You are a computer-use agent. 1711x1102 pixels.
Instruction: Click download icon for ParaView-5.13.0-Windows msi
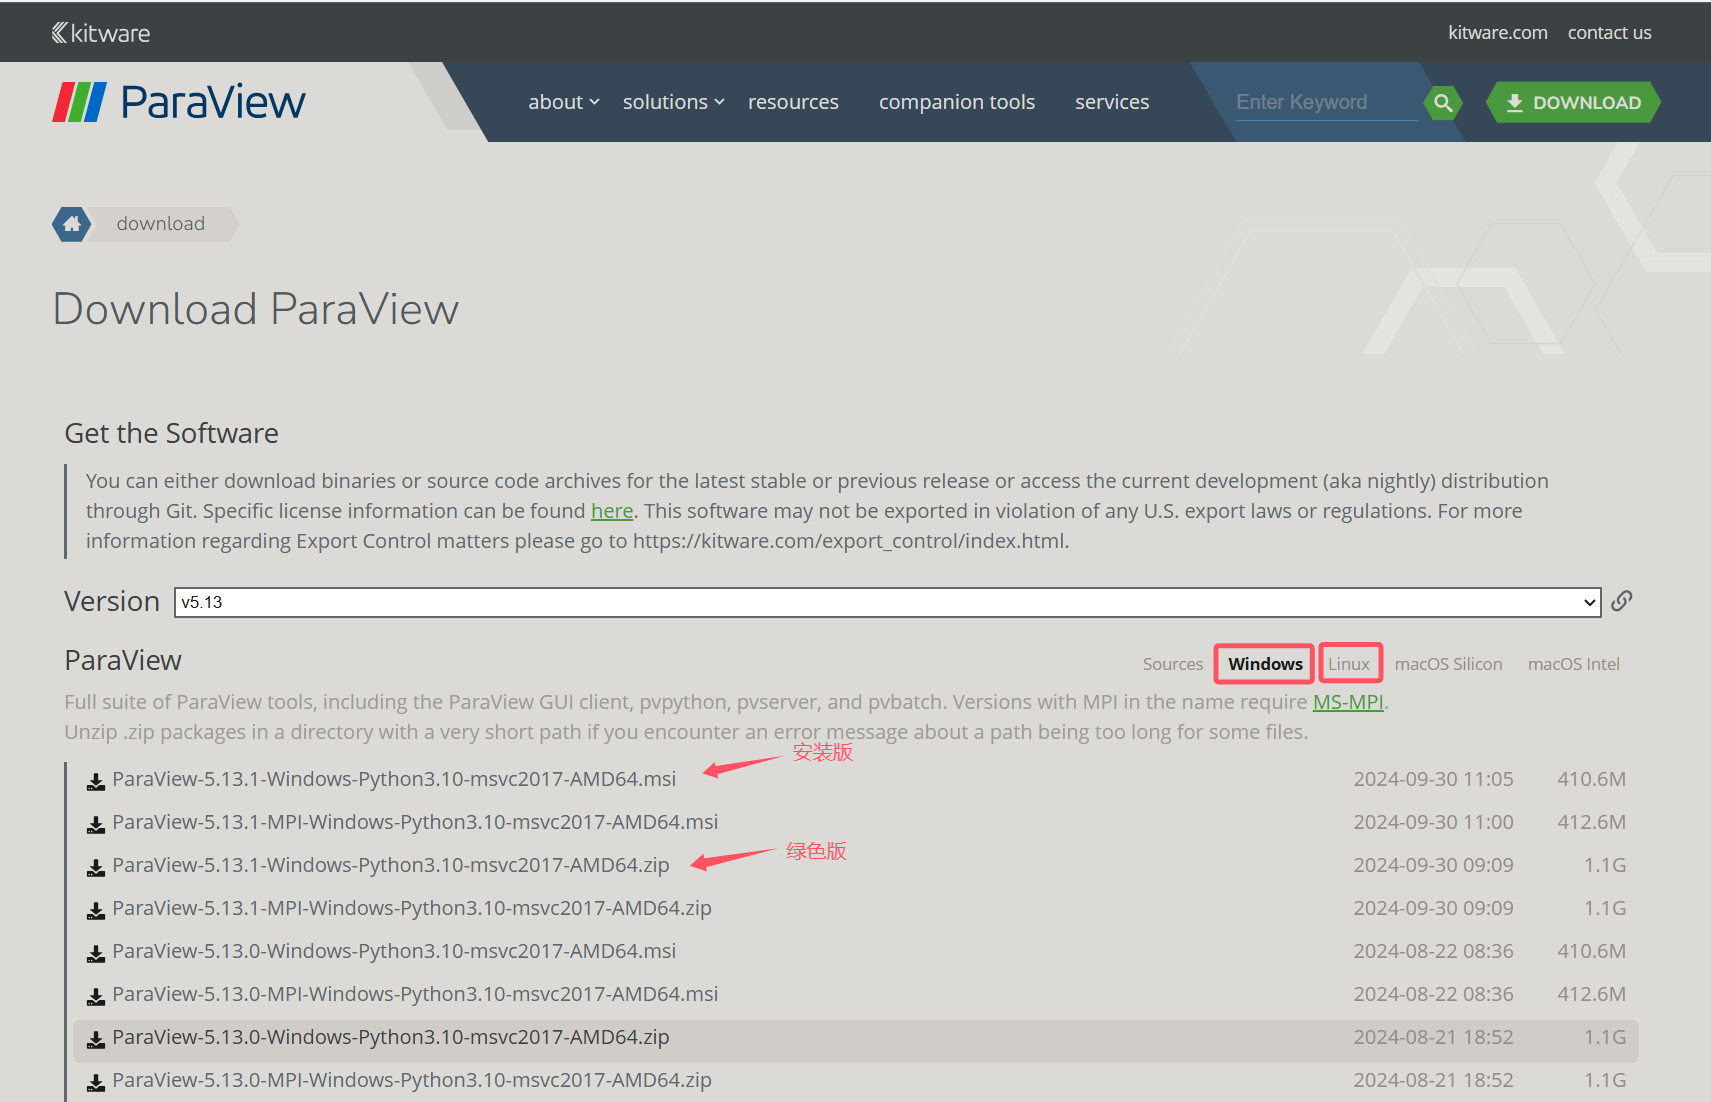point(96,953)
